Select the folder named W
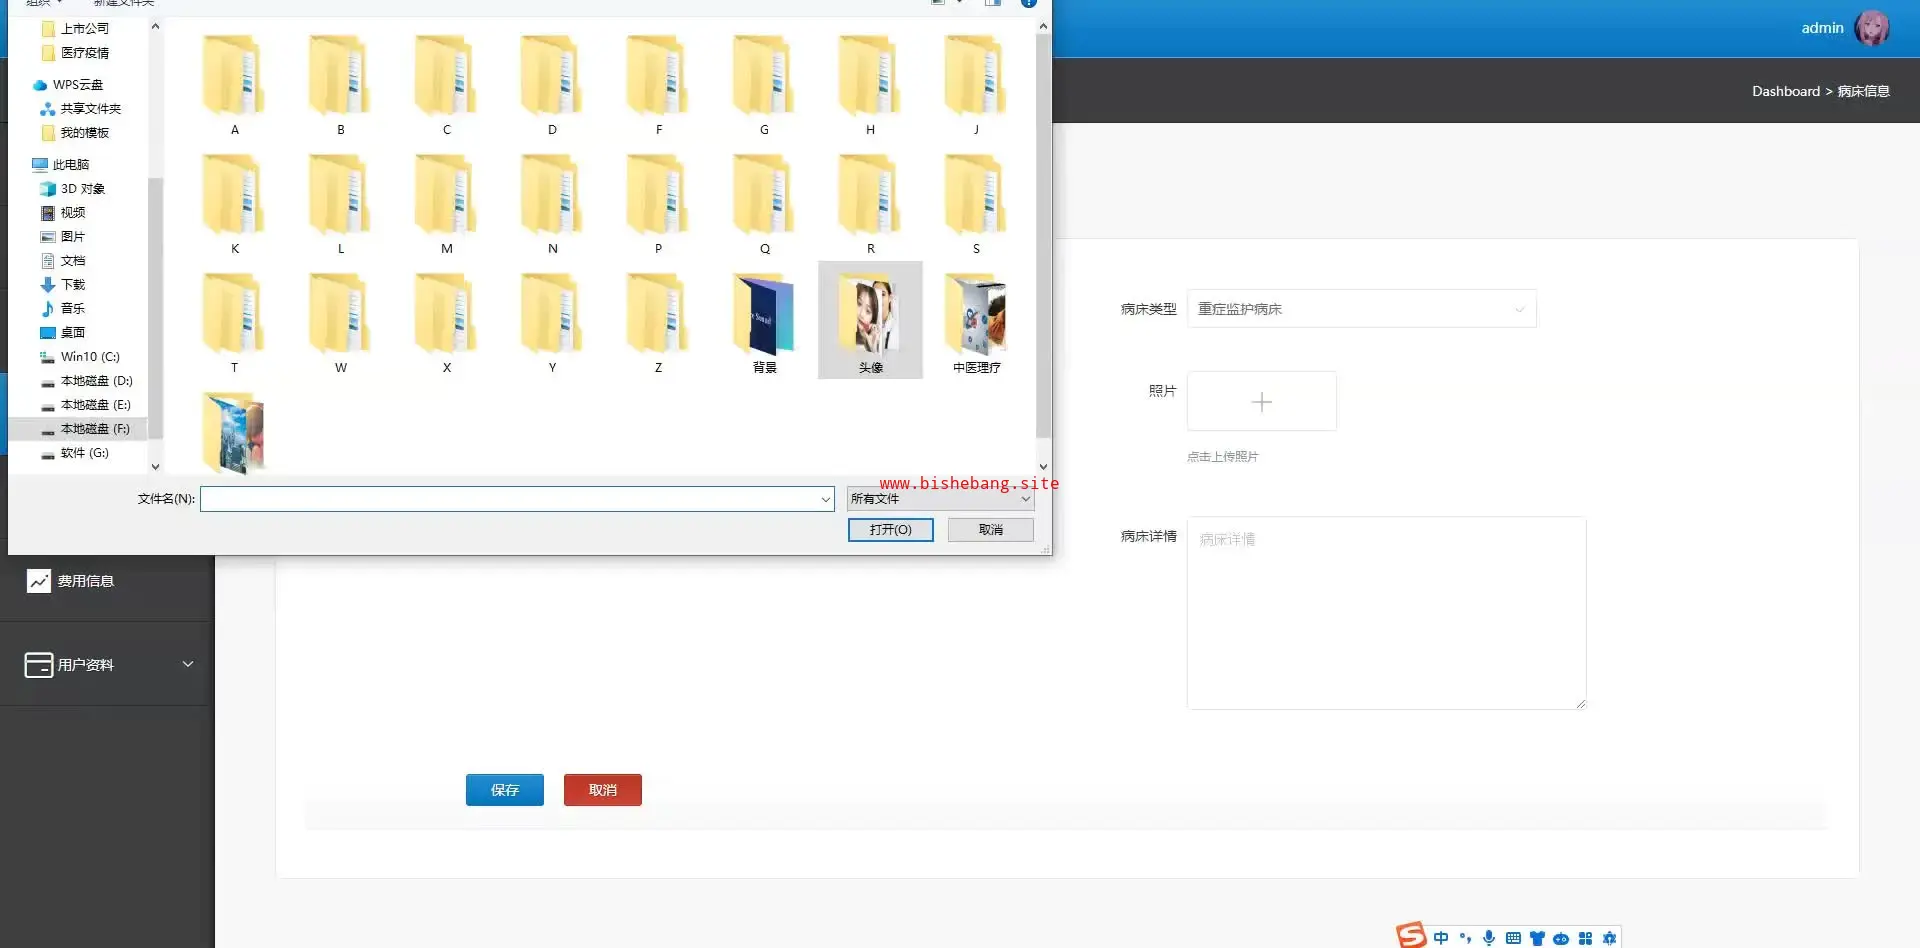Image resolution: width=1920 pixels, height=948 pixels. tap(340, 322)
